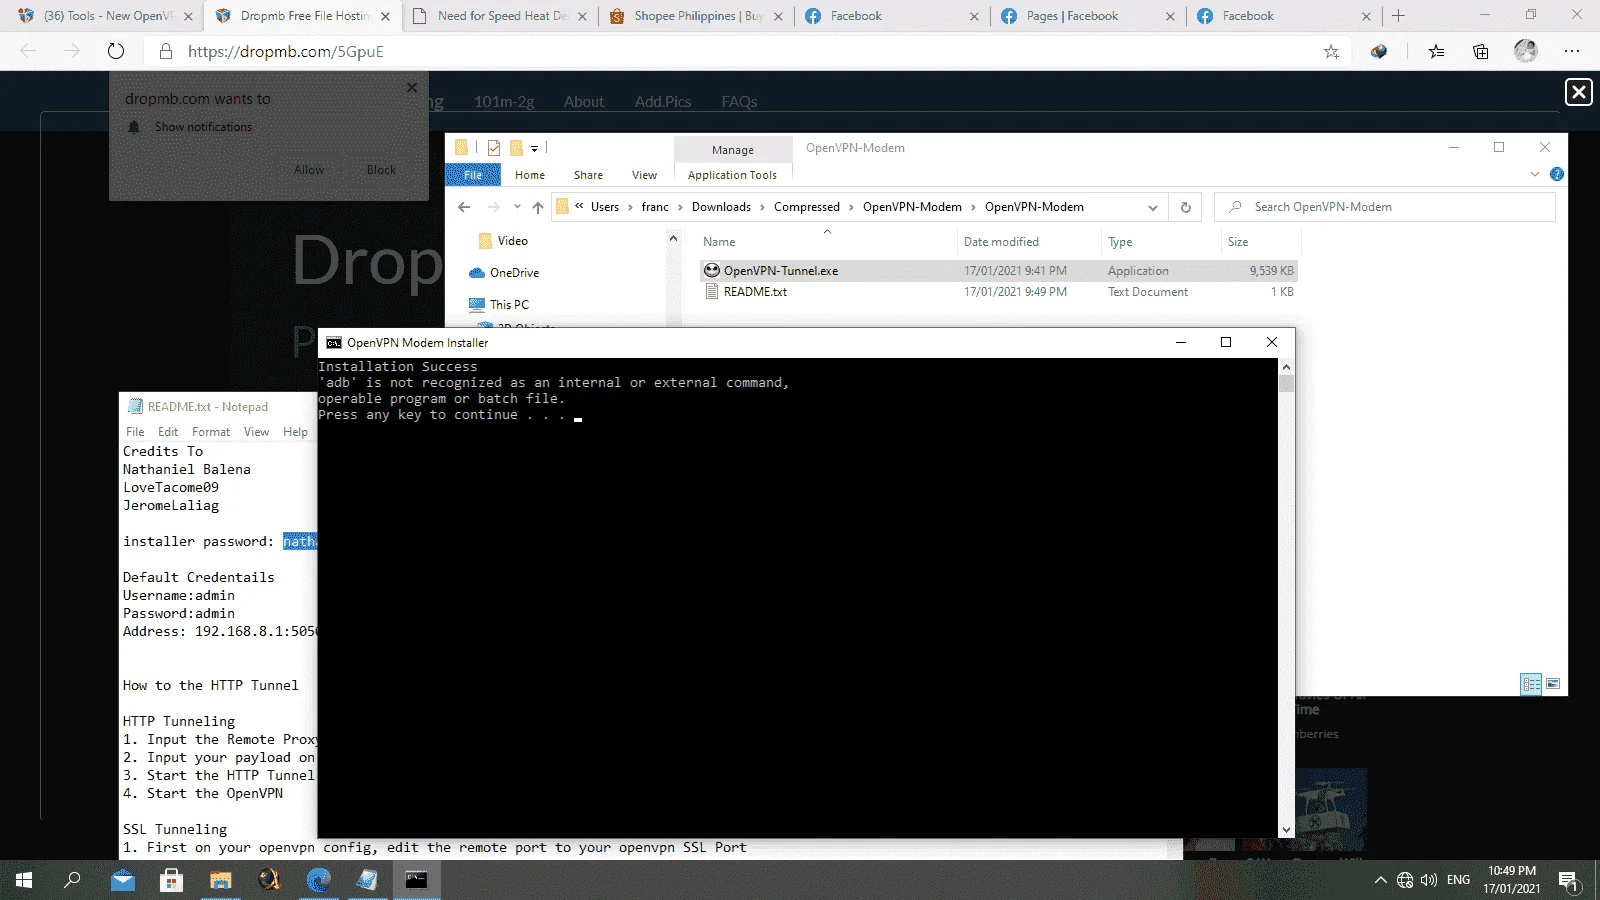Open File Explorer Help icon
The image size is (1600, 900).
coord(1556,174)
